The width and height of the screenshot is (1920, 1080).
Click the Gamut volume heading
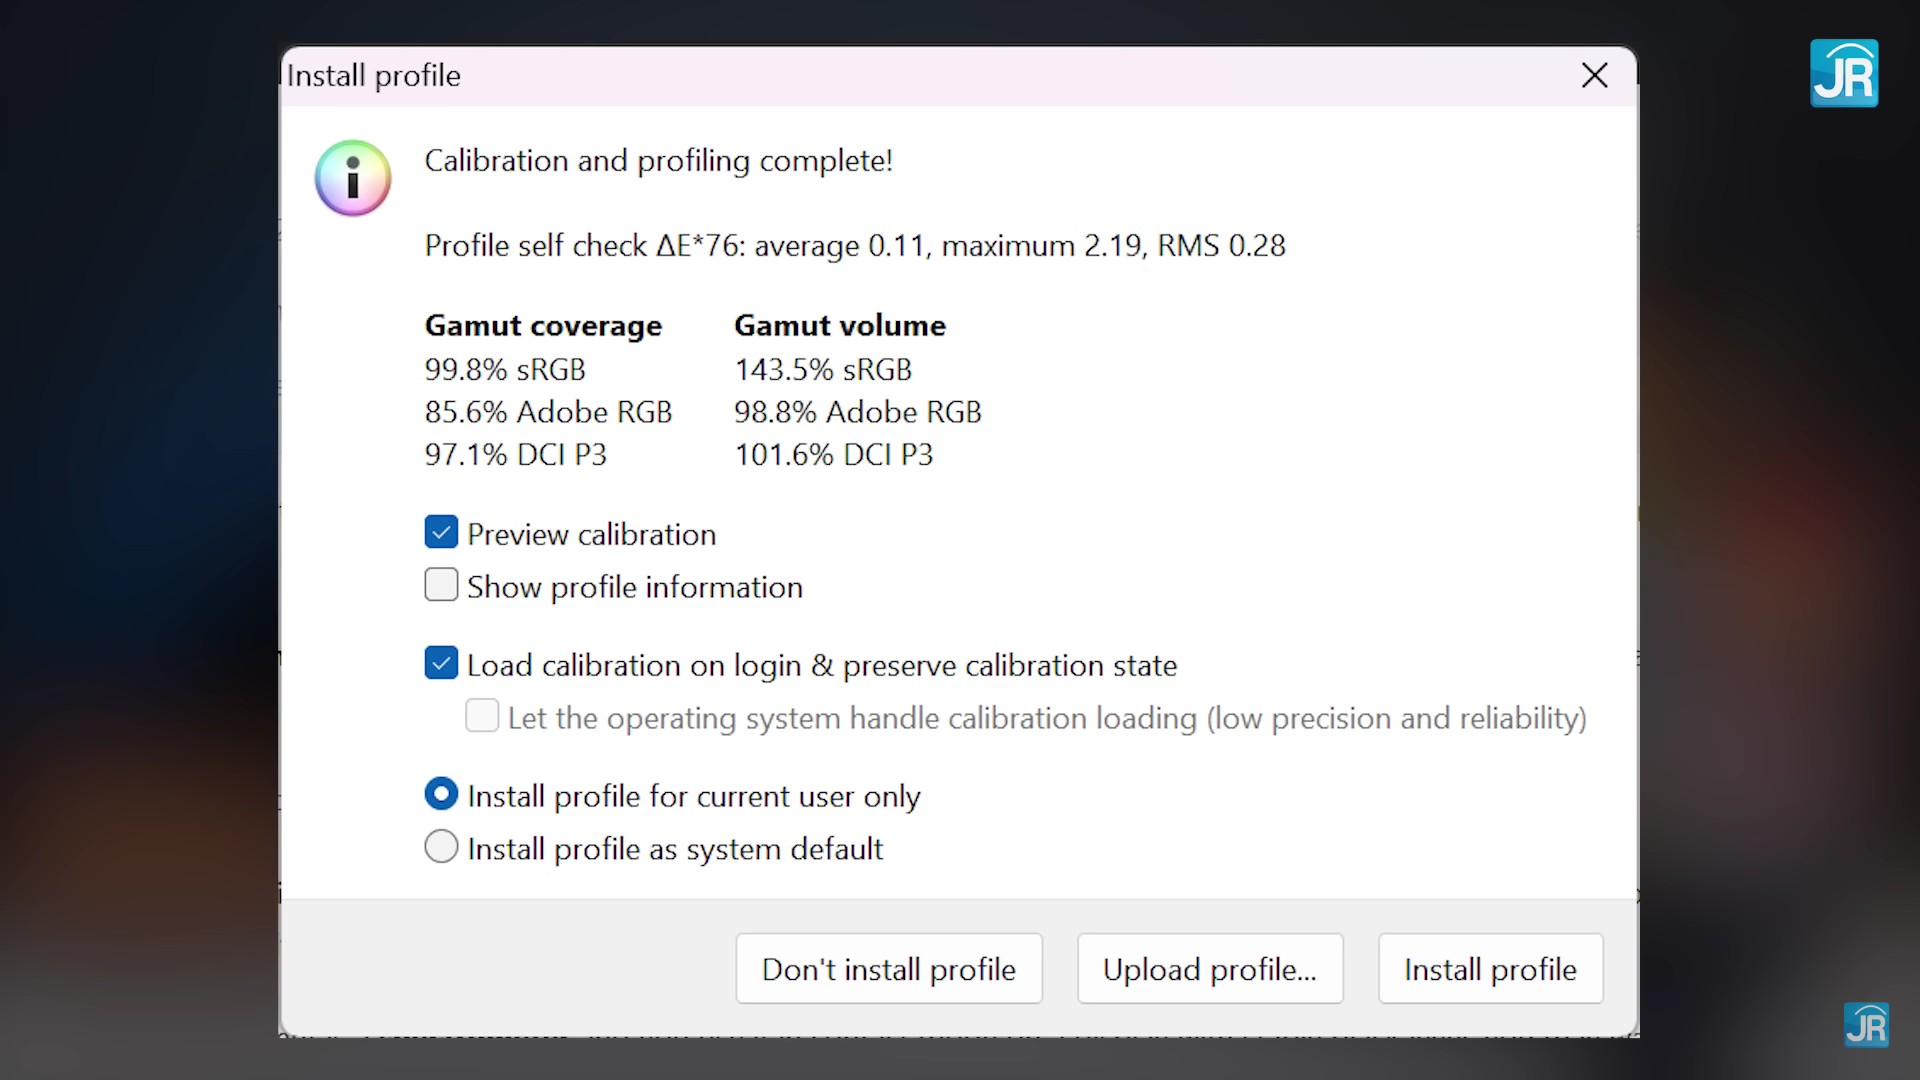839,326
